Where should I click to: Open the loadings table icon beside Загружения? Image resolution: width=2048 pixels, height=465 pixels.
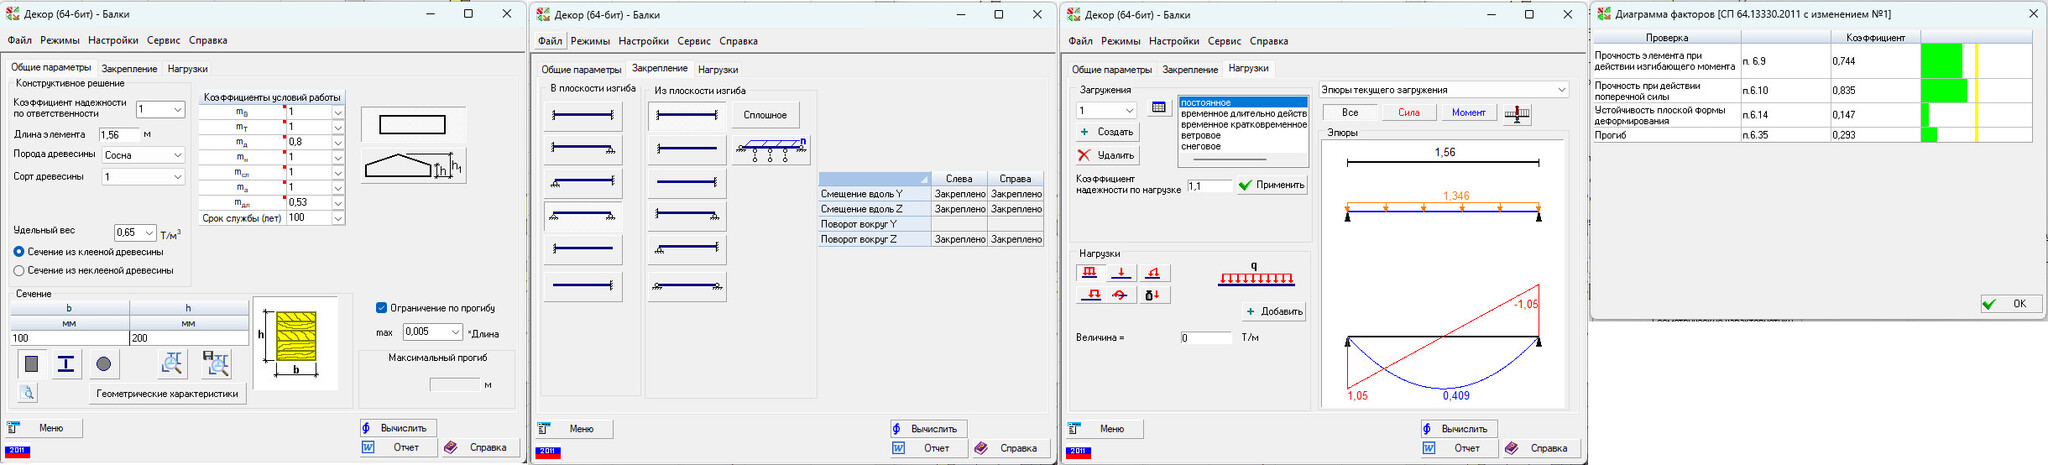pyautogui.click(x=1158, y=108)
